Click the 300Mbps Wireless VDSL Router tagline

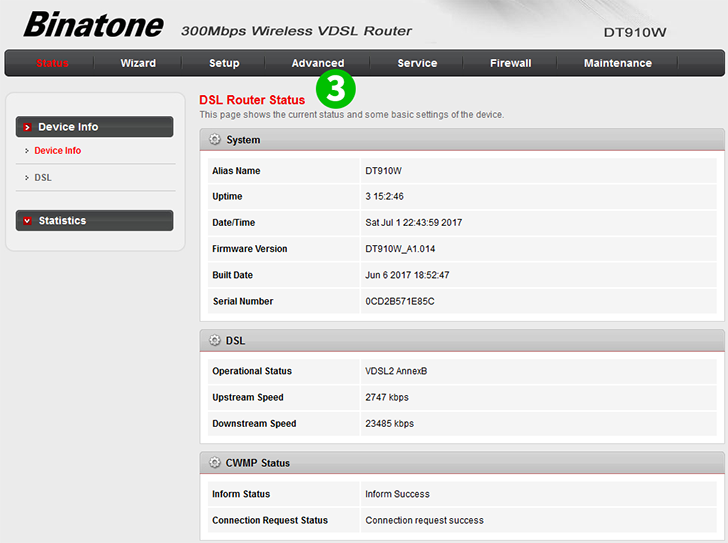point(296,31)
